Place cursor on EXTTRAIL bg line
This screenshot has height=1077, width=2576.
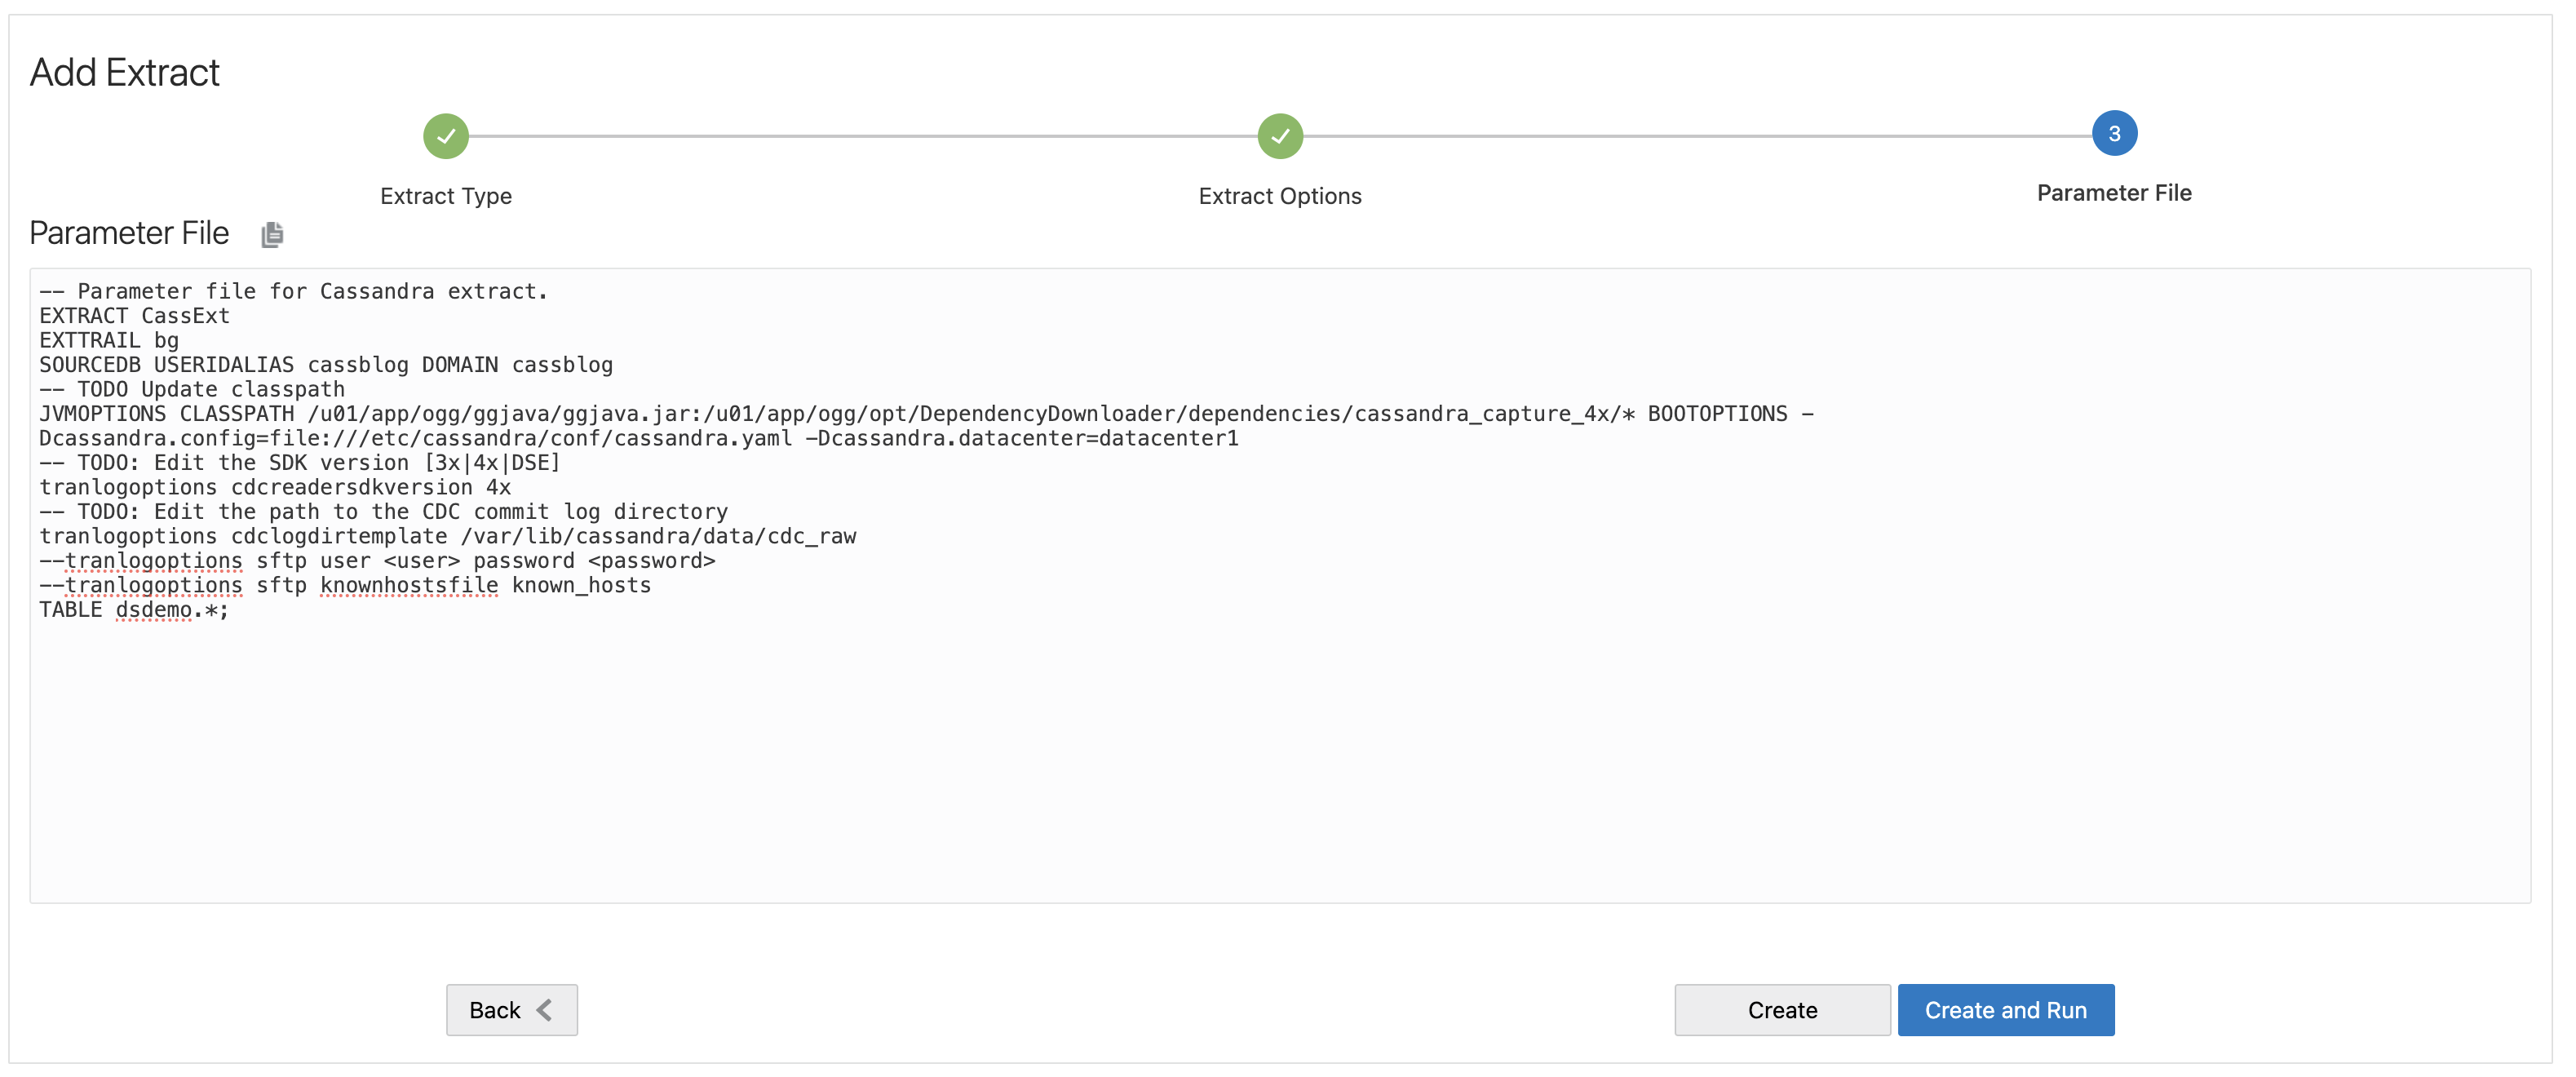(x=109, y=341)
